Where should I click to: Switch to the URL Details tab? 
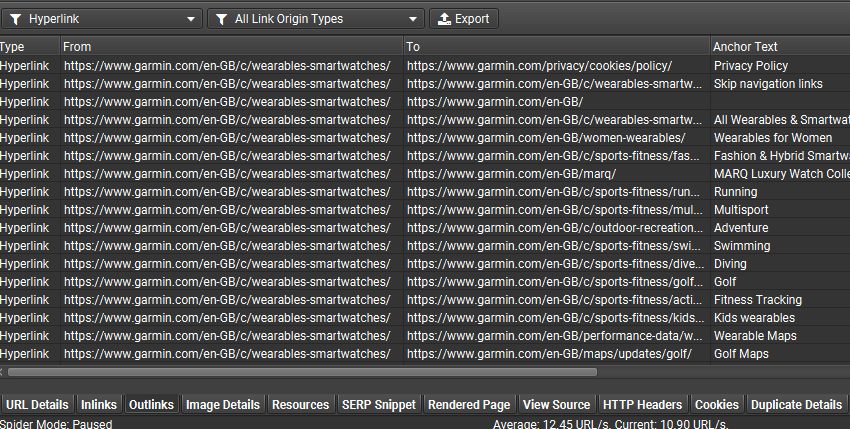click(37, 405)
